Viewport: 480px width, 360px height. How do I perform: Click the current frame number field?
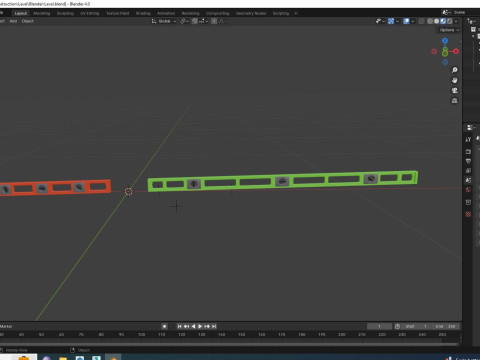380,326
